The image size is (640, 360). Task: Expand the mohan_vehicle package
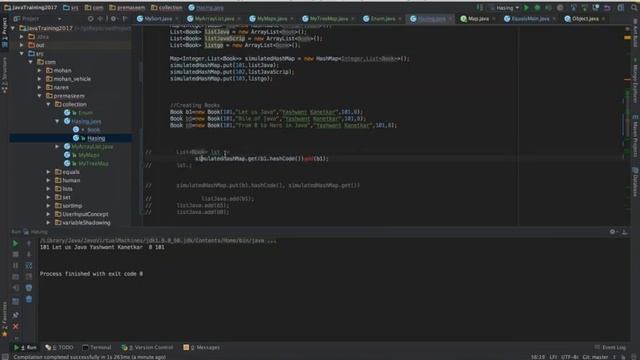pyautogui.click(x=40, y=79)
